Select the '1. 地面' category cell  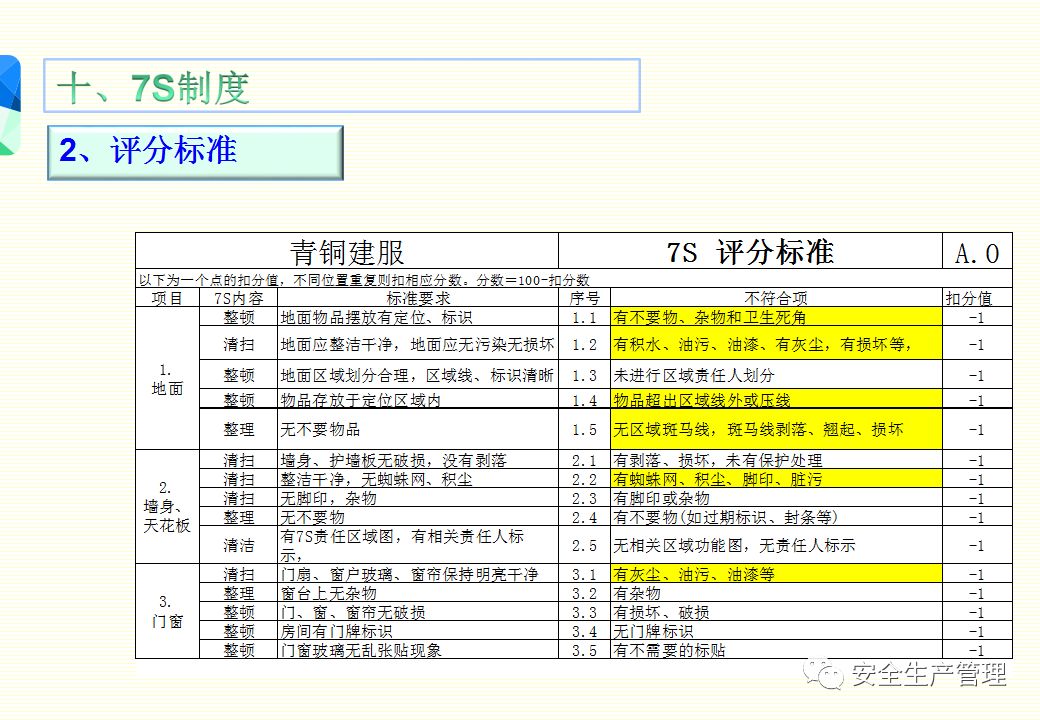click(167, 379)
